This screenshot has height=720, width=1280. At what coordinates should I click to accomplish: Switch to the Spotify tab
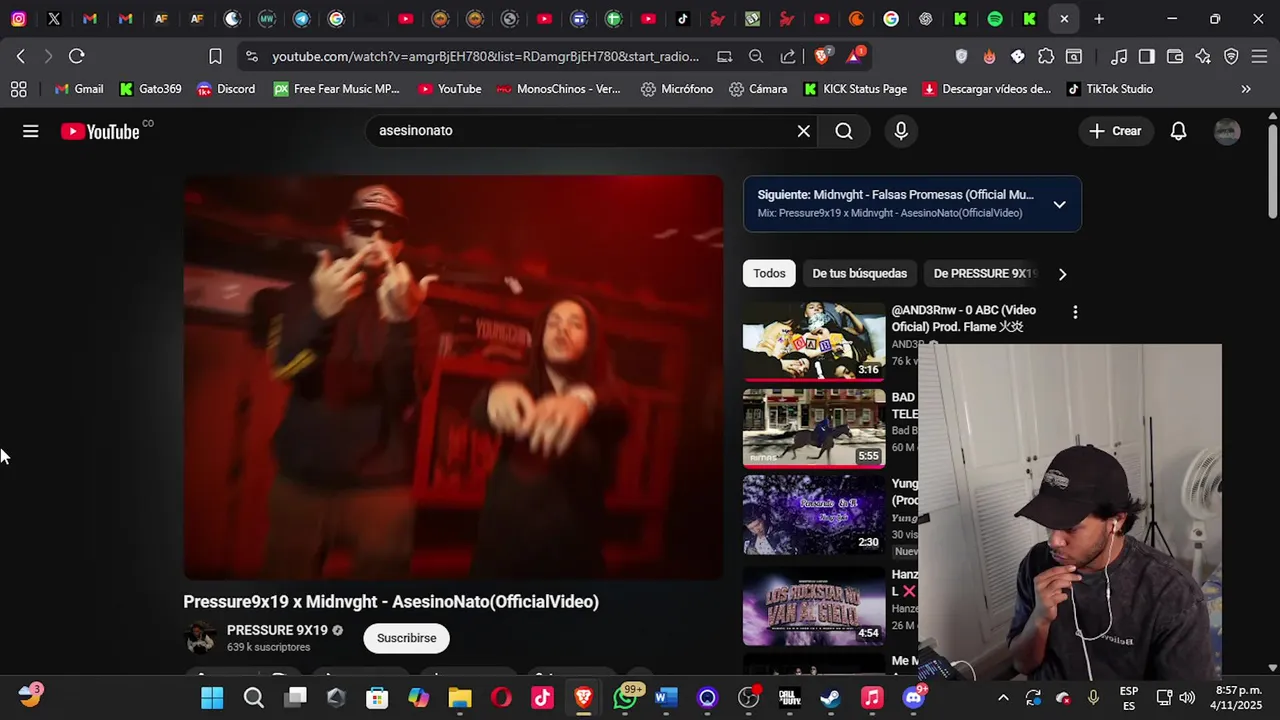995,19
